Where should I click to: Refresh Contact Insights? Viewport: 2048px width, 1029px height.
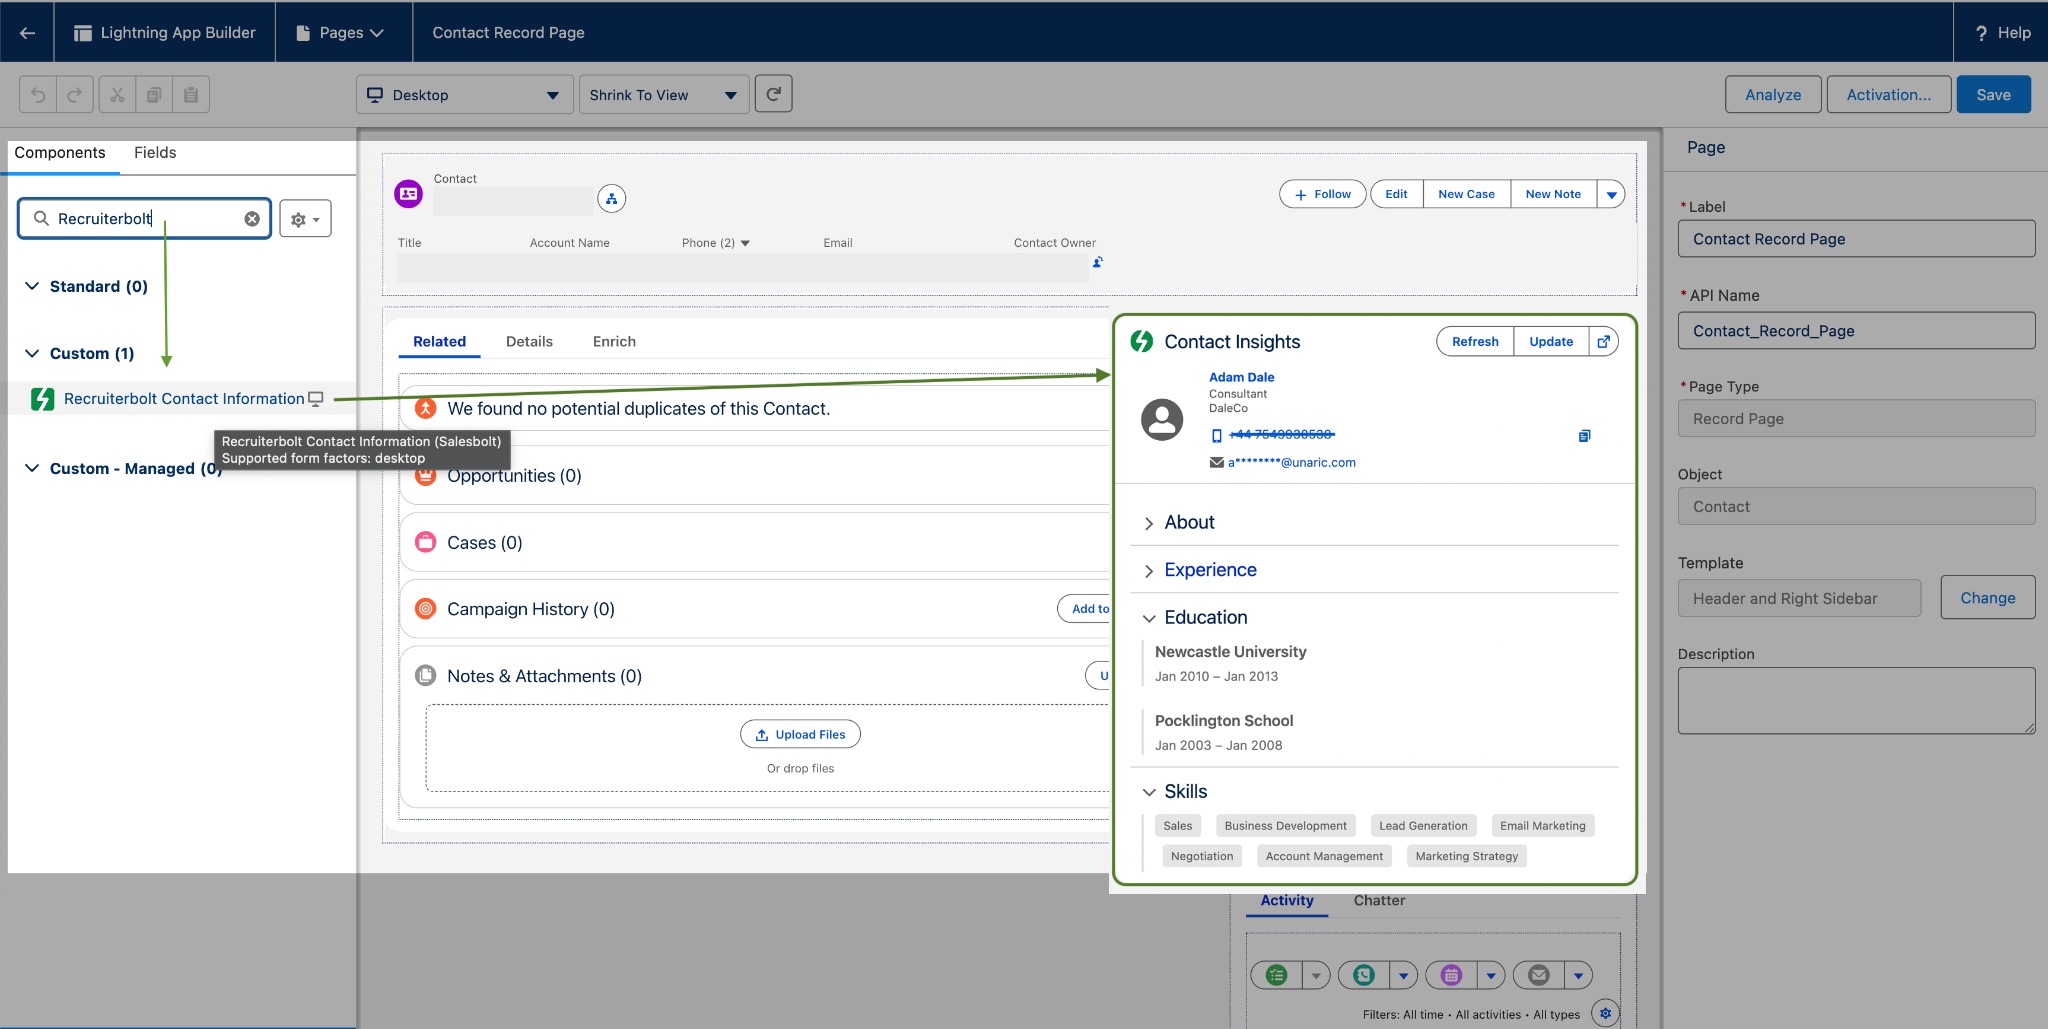point(1475,342)
